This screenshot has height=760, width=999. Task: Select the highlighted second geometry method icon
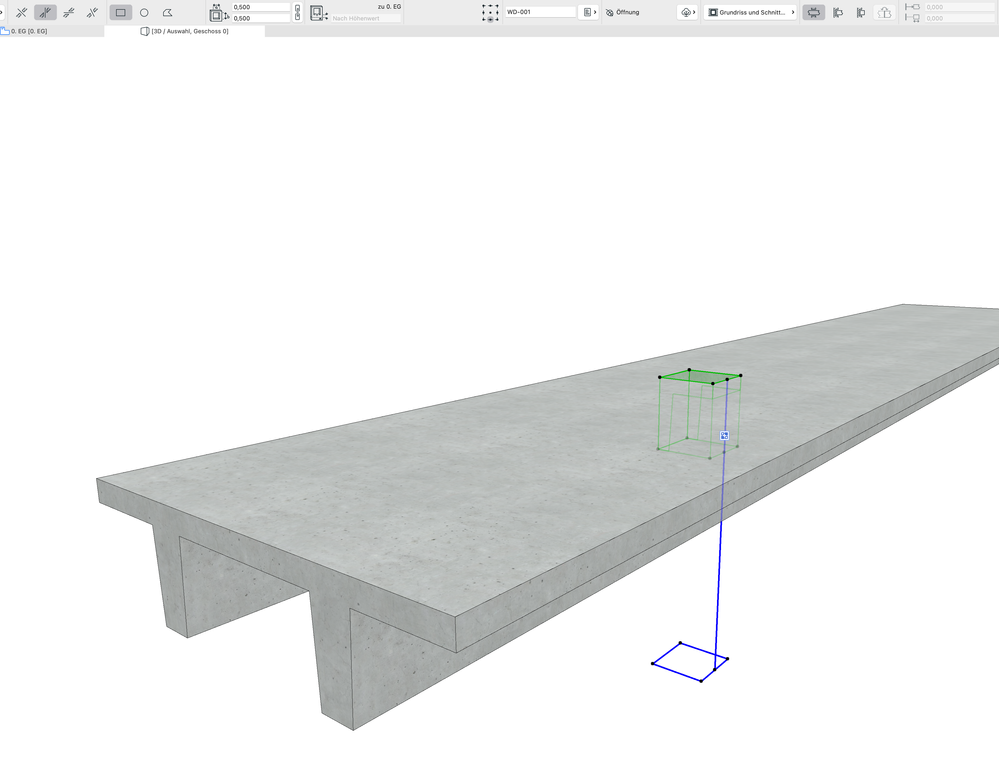click(45, 12)
